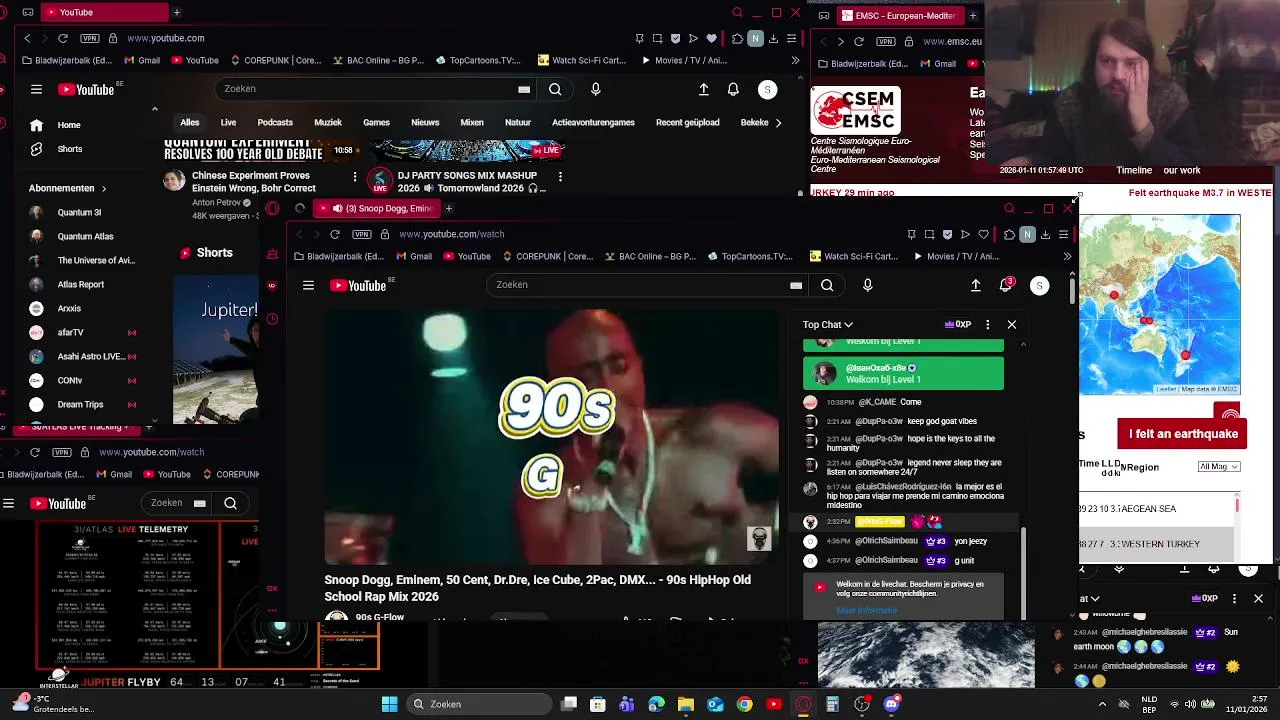This screenshot has height=720, width=1280.
Task: Expand the Abonnementen section chevron
Action: point(103,188)
